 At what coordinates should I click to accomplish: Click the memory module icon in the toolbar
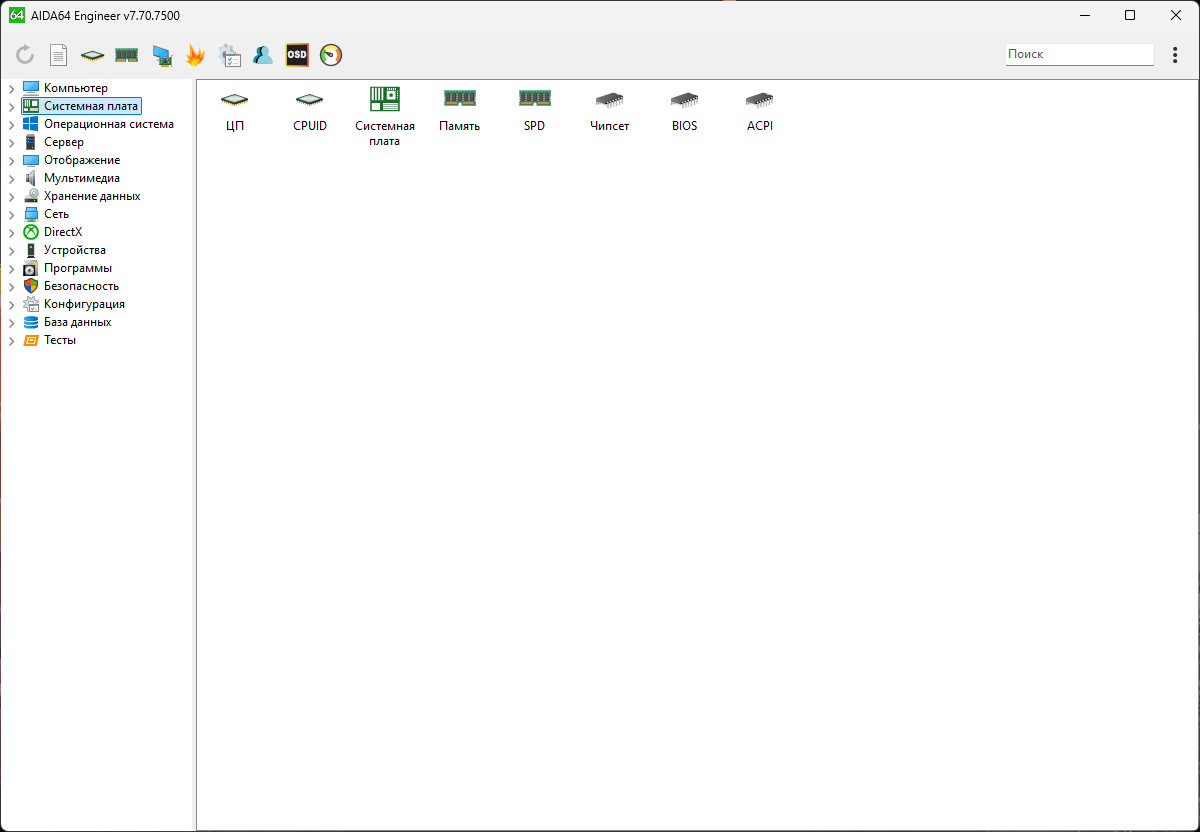(x=126, y=55)
